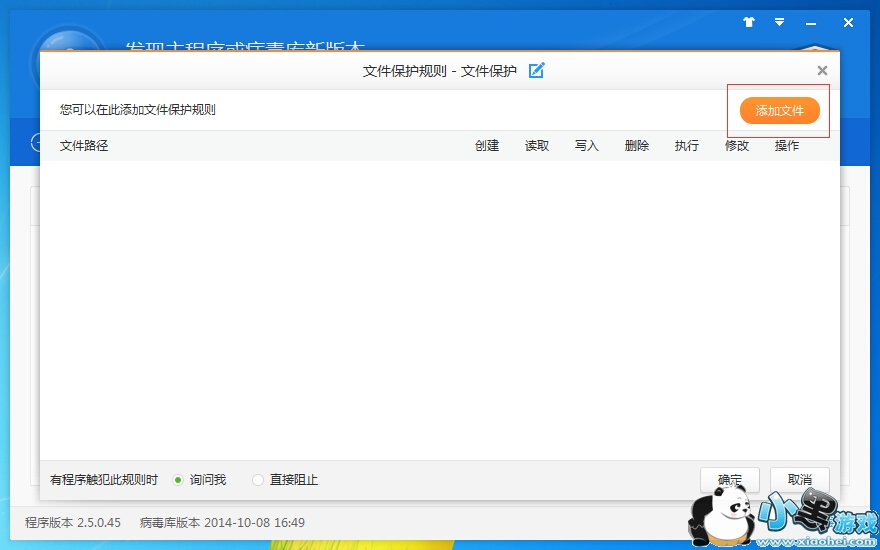Click the 删除 column header

pos(636,146)
